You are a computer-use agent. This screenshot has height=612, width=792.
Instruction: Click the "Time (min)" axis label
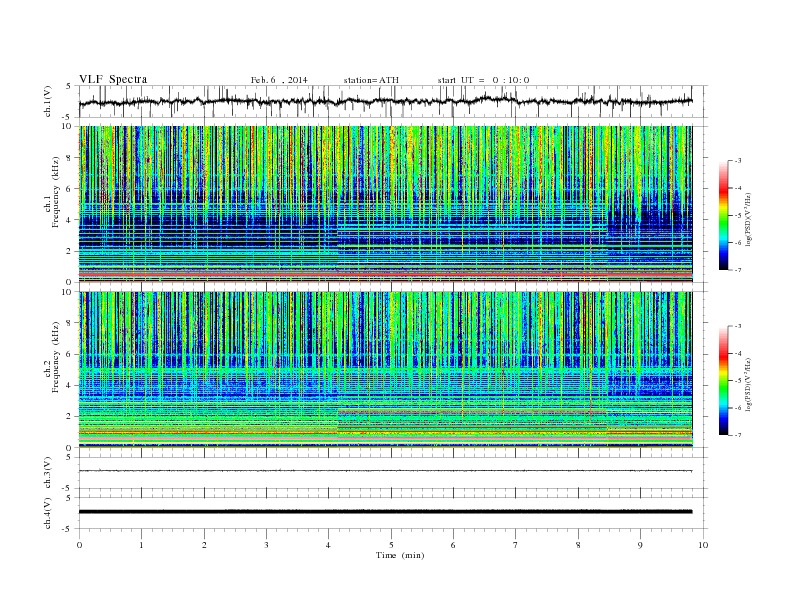pos(400,555)
